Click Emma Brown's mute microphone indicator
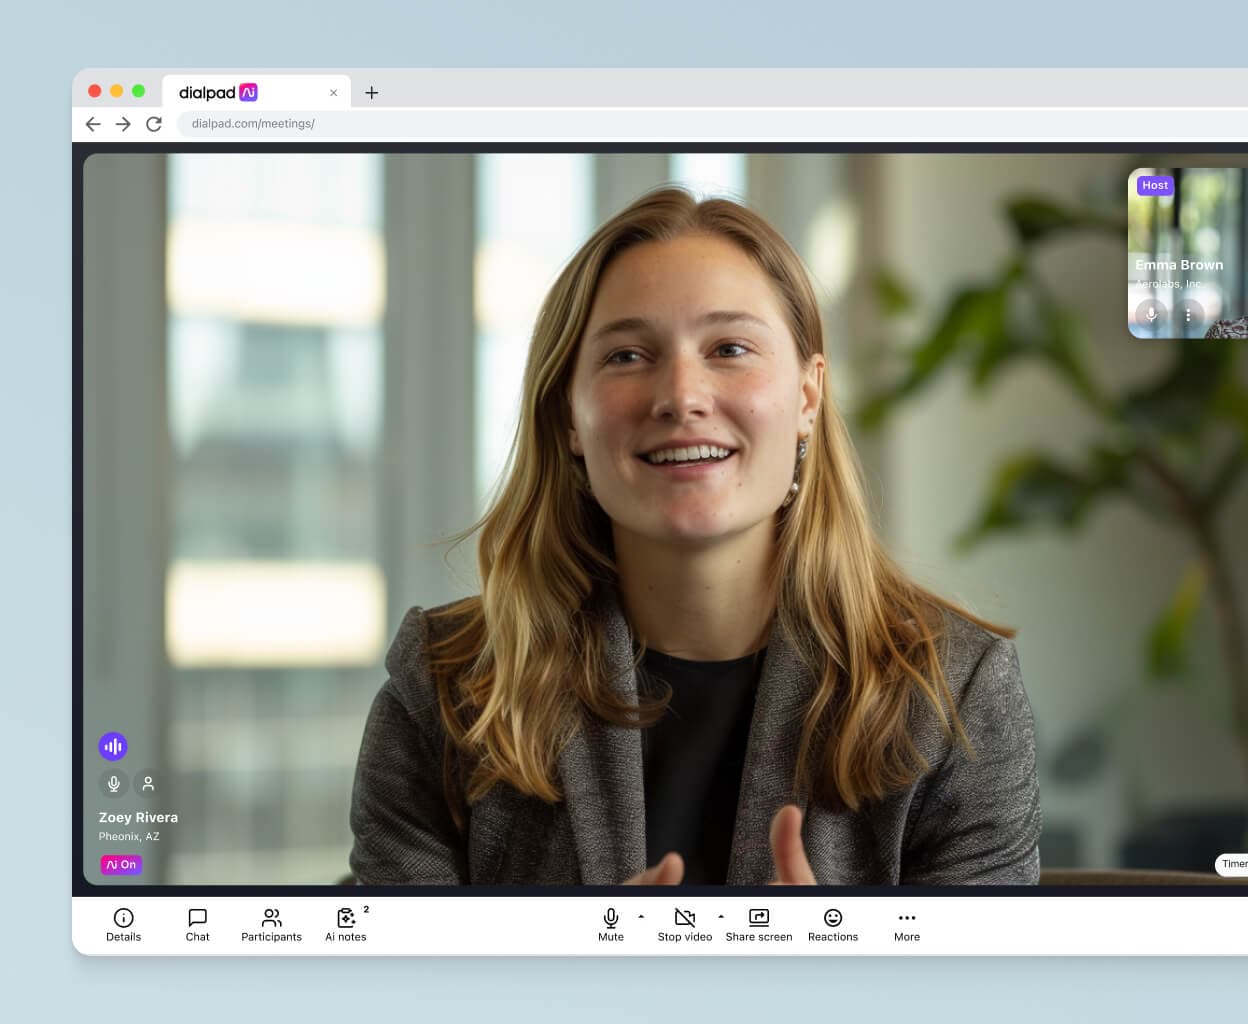 [1151, 315]
